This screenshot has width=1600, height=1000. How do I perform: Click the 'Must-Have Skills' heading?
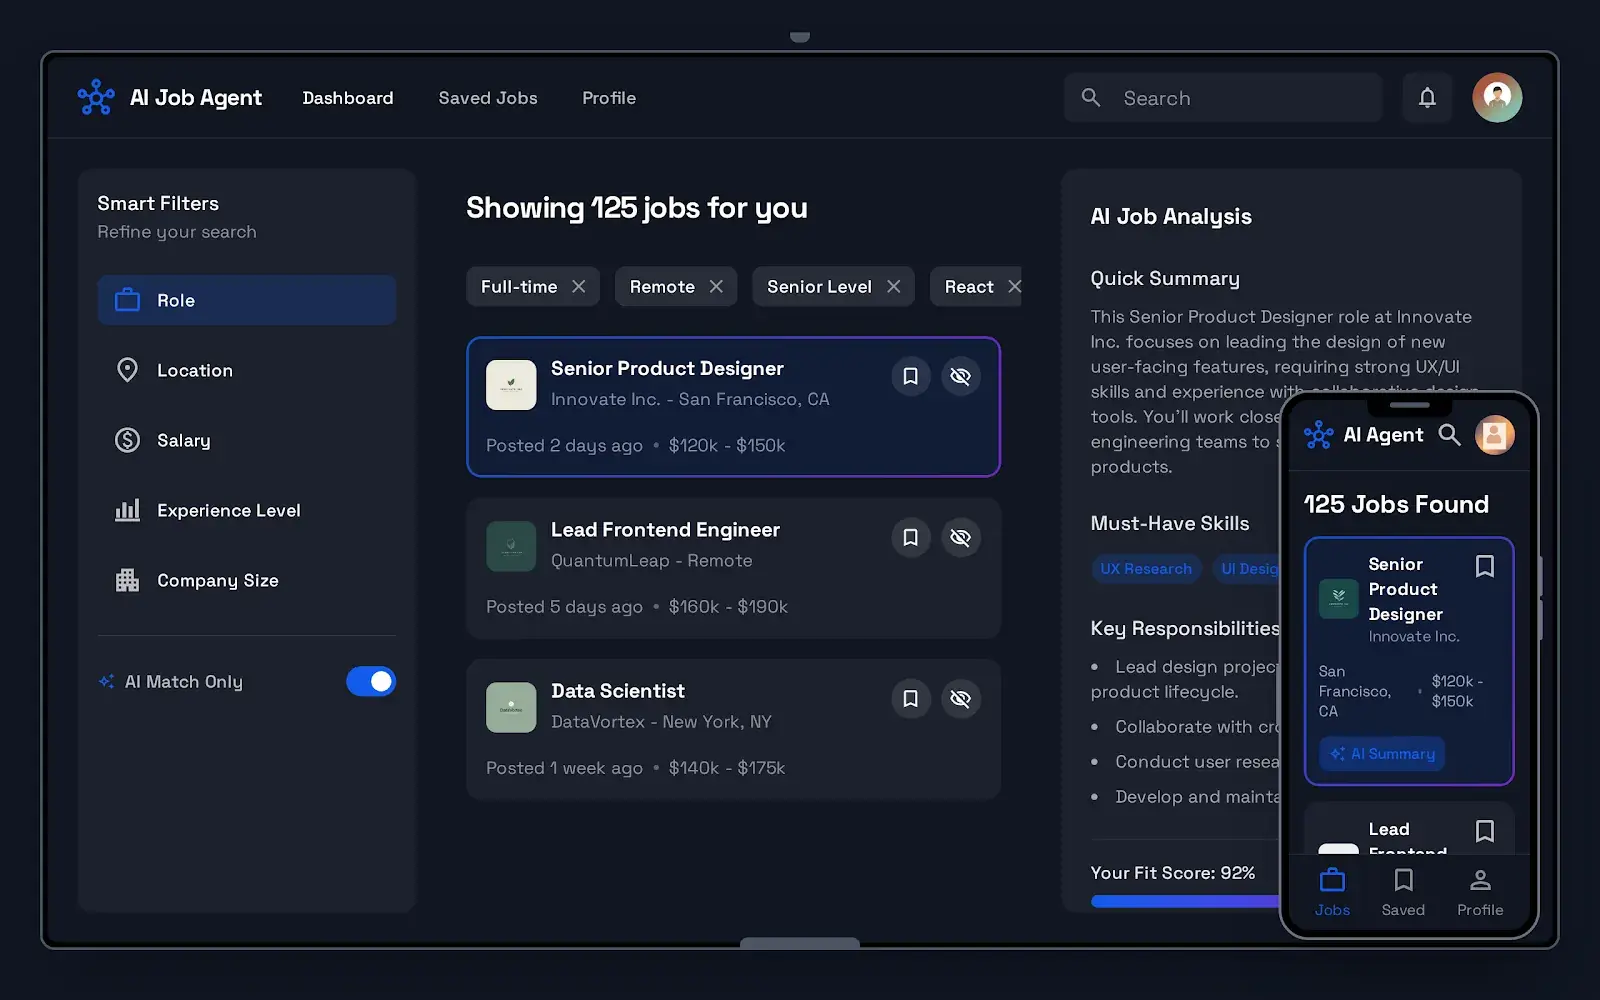(x=1170, y=523)
